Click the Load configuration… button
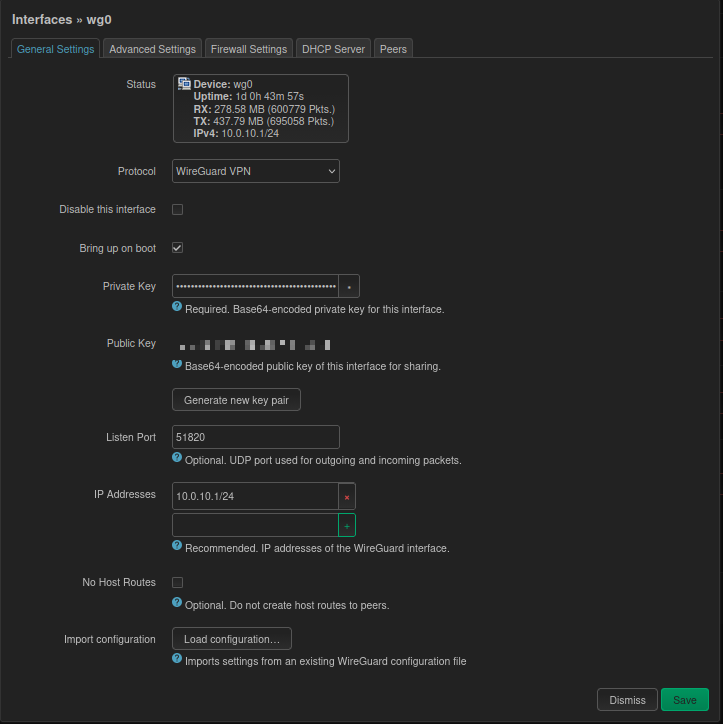 click(232, 639)
